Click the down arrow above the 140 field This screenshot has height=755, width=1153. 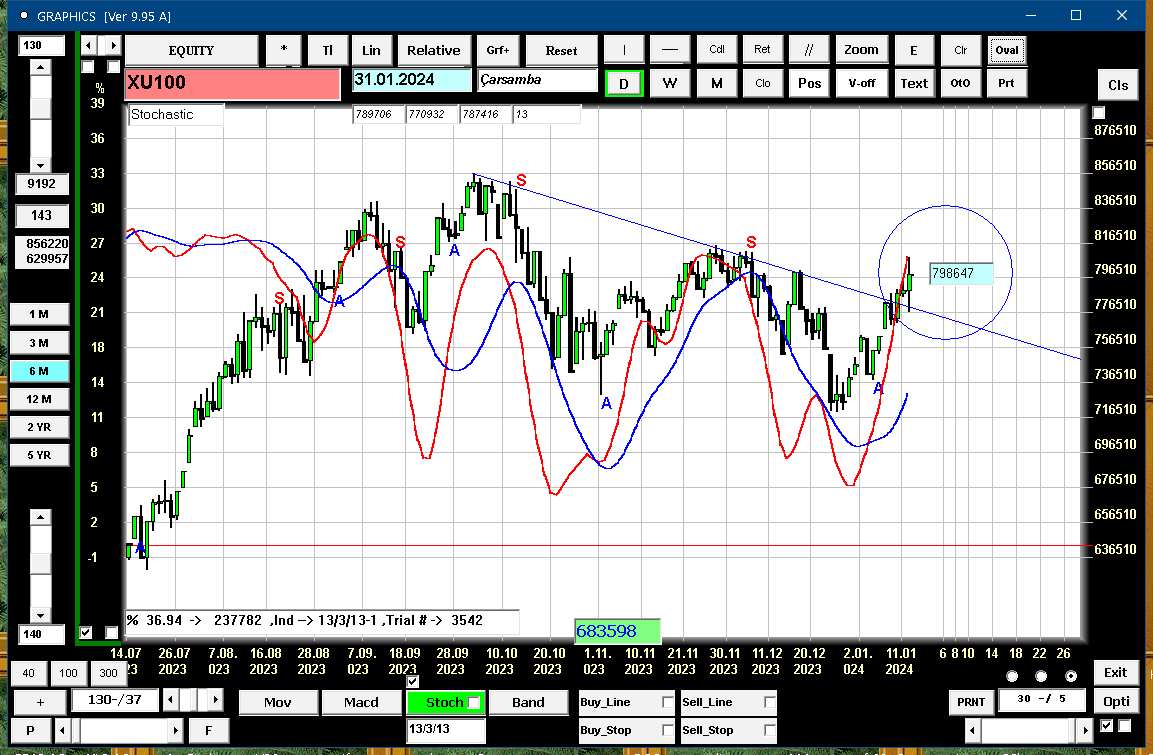coord(40,616)
